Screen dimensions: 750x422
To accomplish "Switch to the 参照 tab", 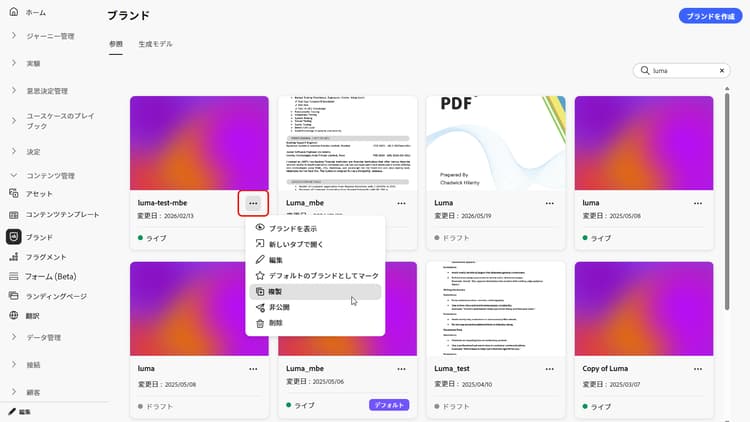I will pyautogui.click(x=116, y=44).
